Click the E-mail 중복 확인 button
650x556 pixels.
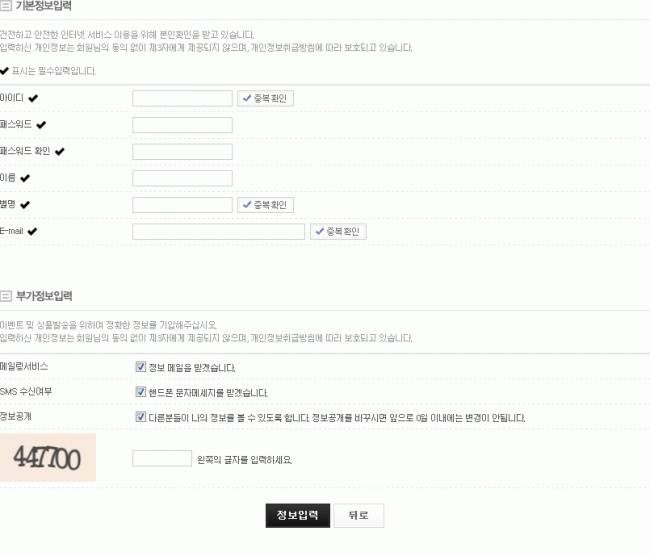338,231
